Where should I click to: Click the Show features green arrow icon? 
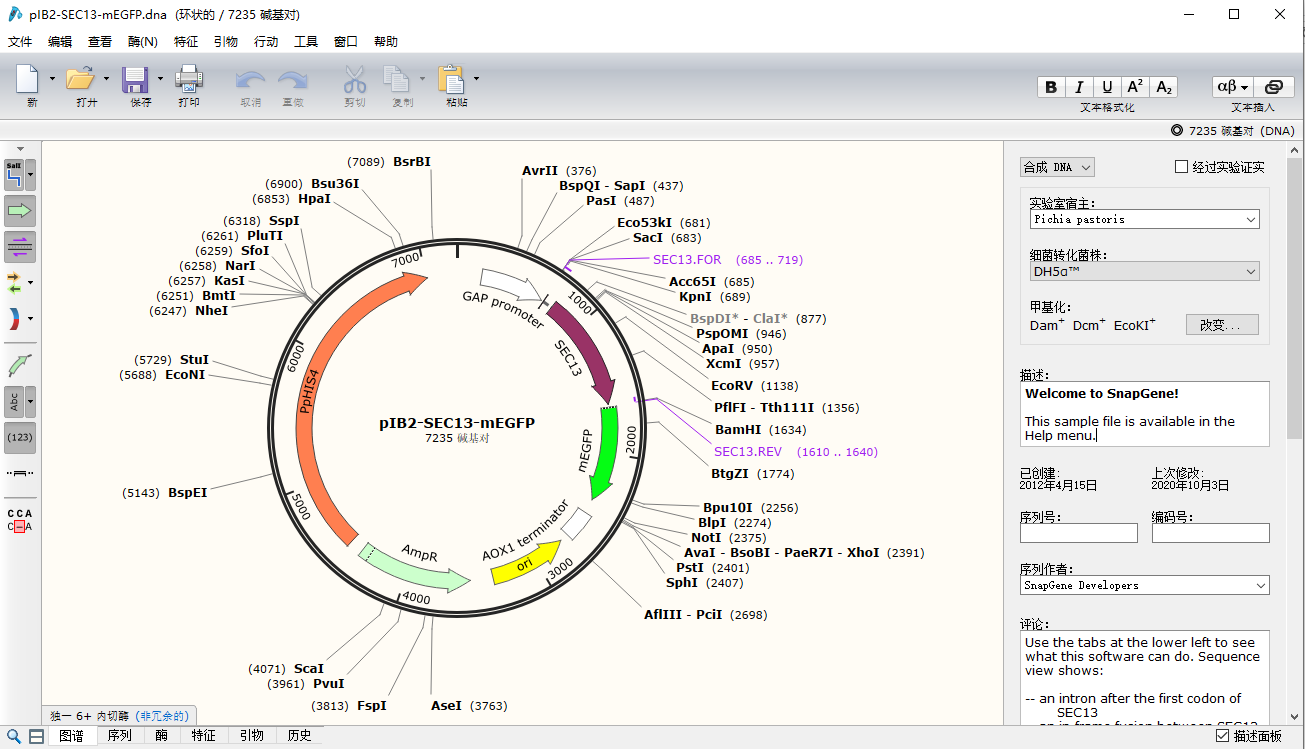click(20, 210)
